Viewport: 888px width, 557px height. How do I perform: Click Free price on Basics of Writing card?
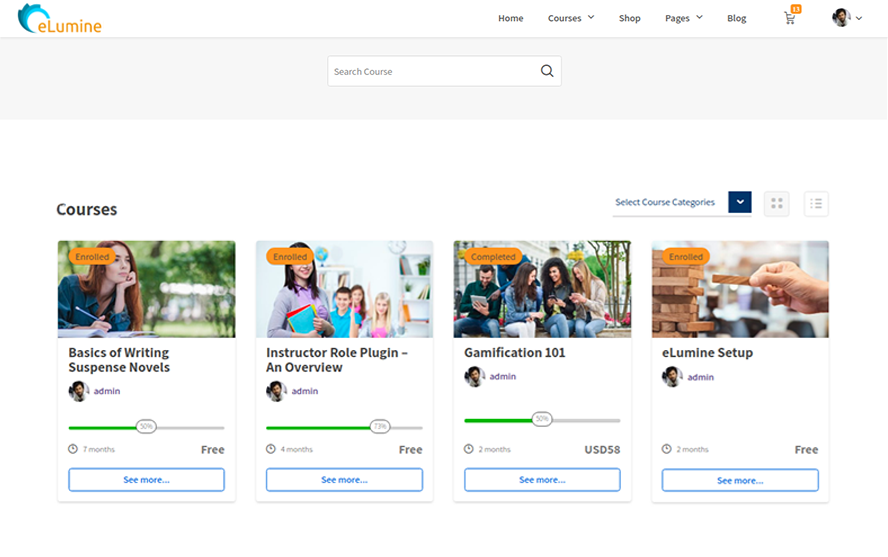coord(213,449)
